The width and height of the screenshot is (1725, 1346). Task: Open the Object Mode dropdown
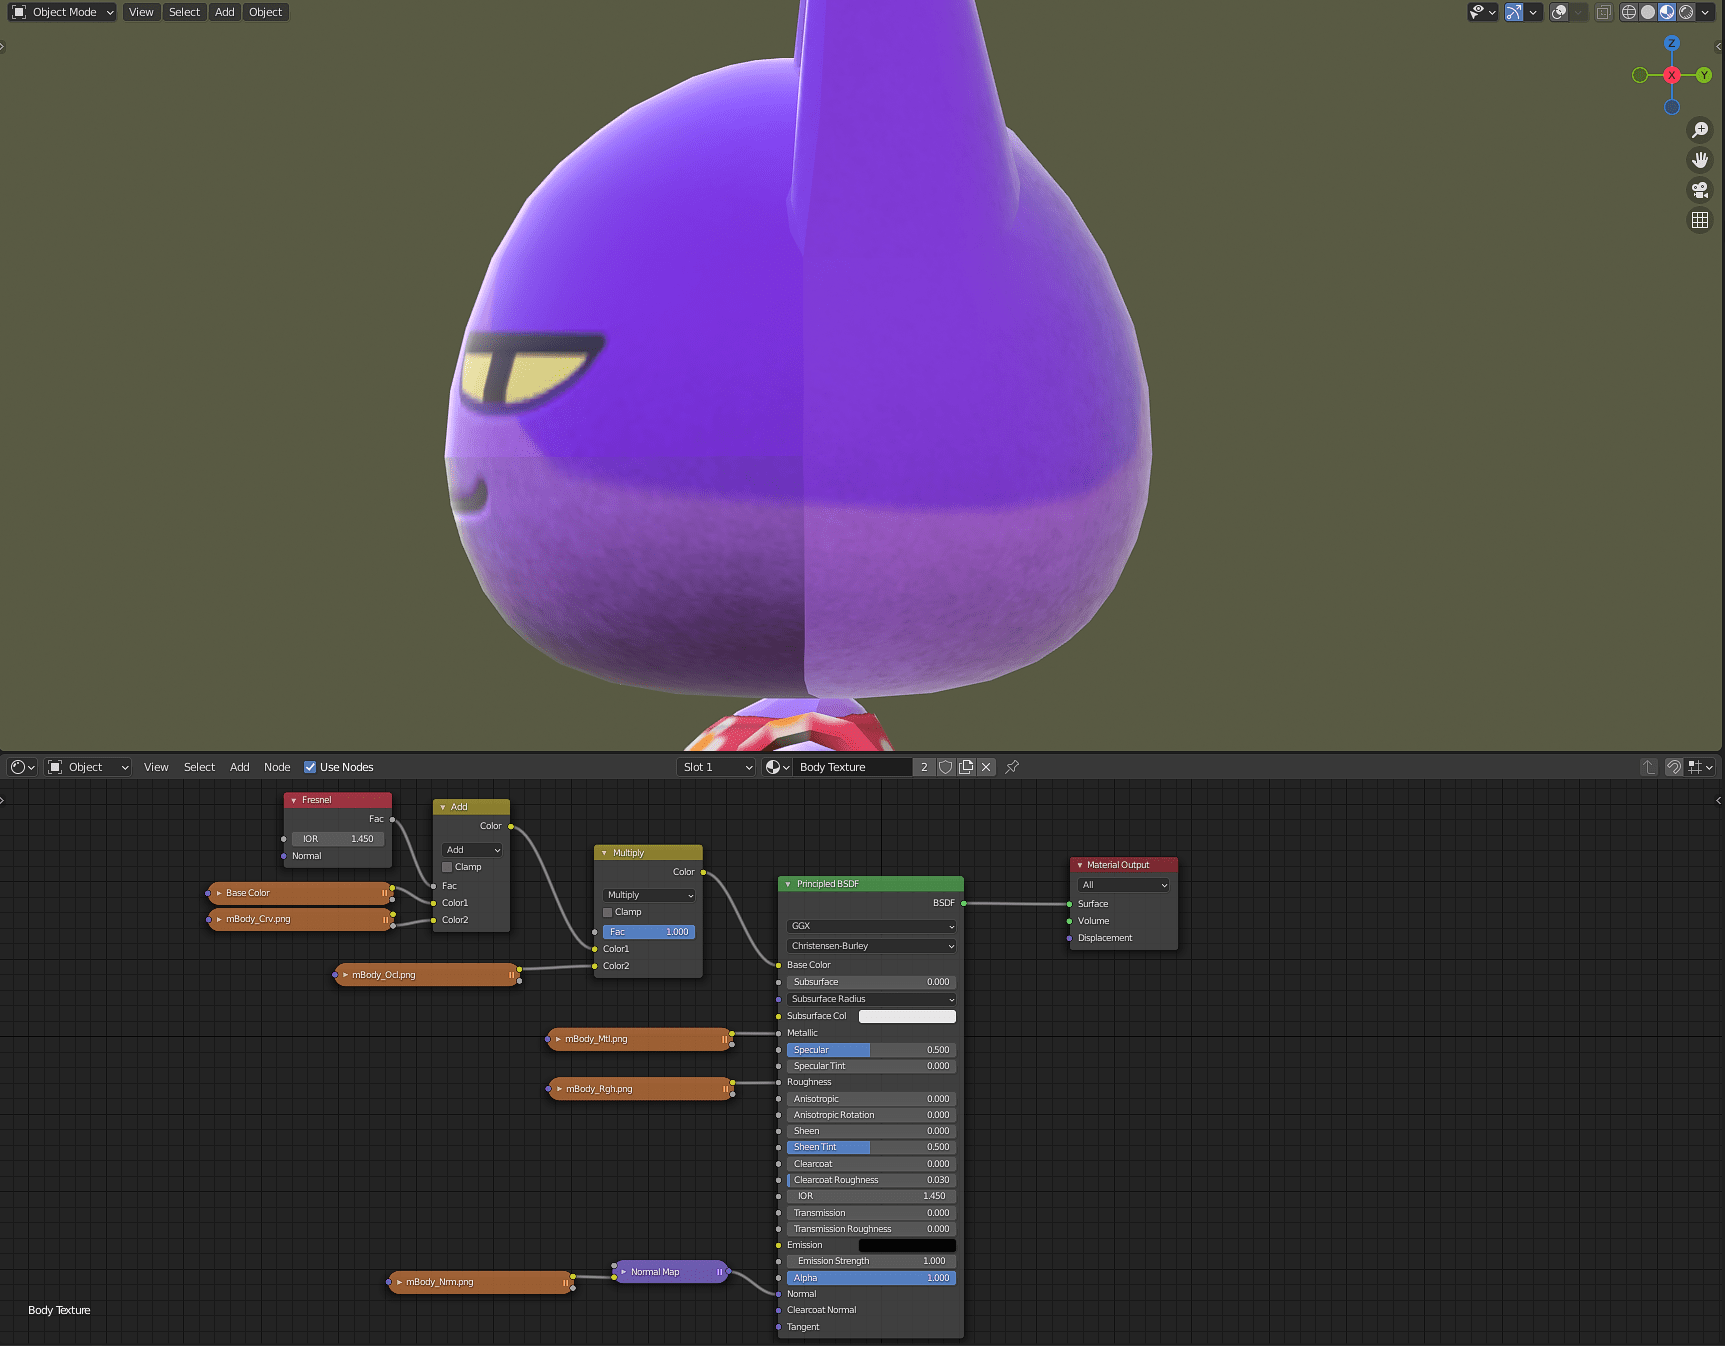(x=63, y=12)
